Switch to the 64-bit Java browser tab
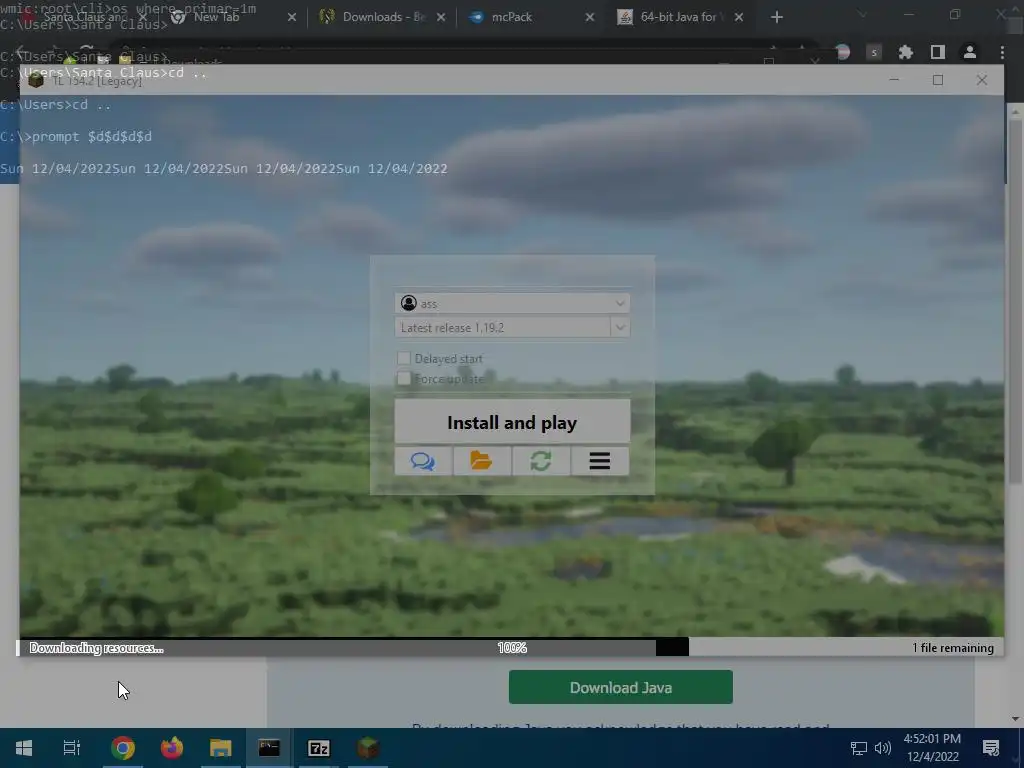The width and height of the screenshot is (1024, 768). pyautogui.click(x=679, y=17)
